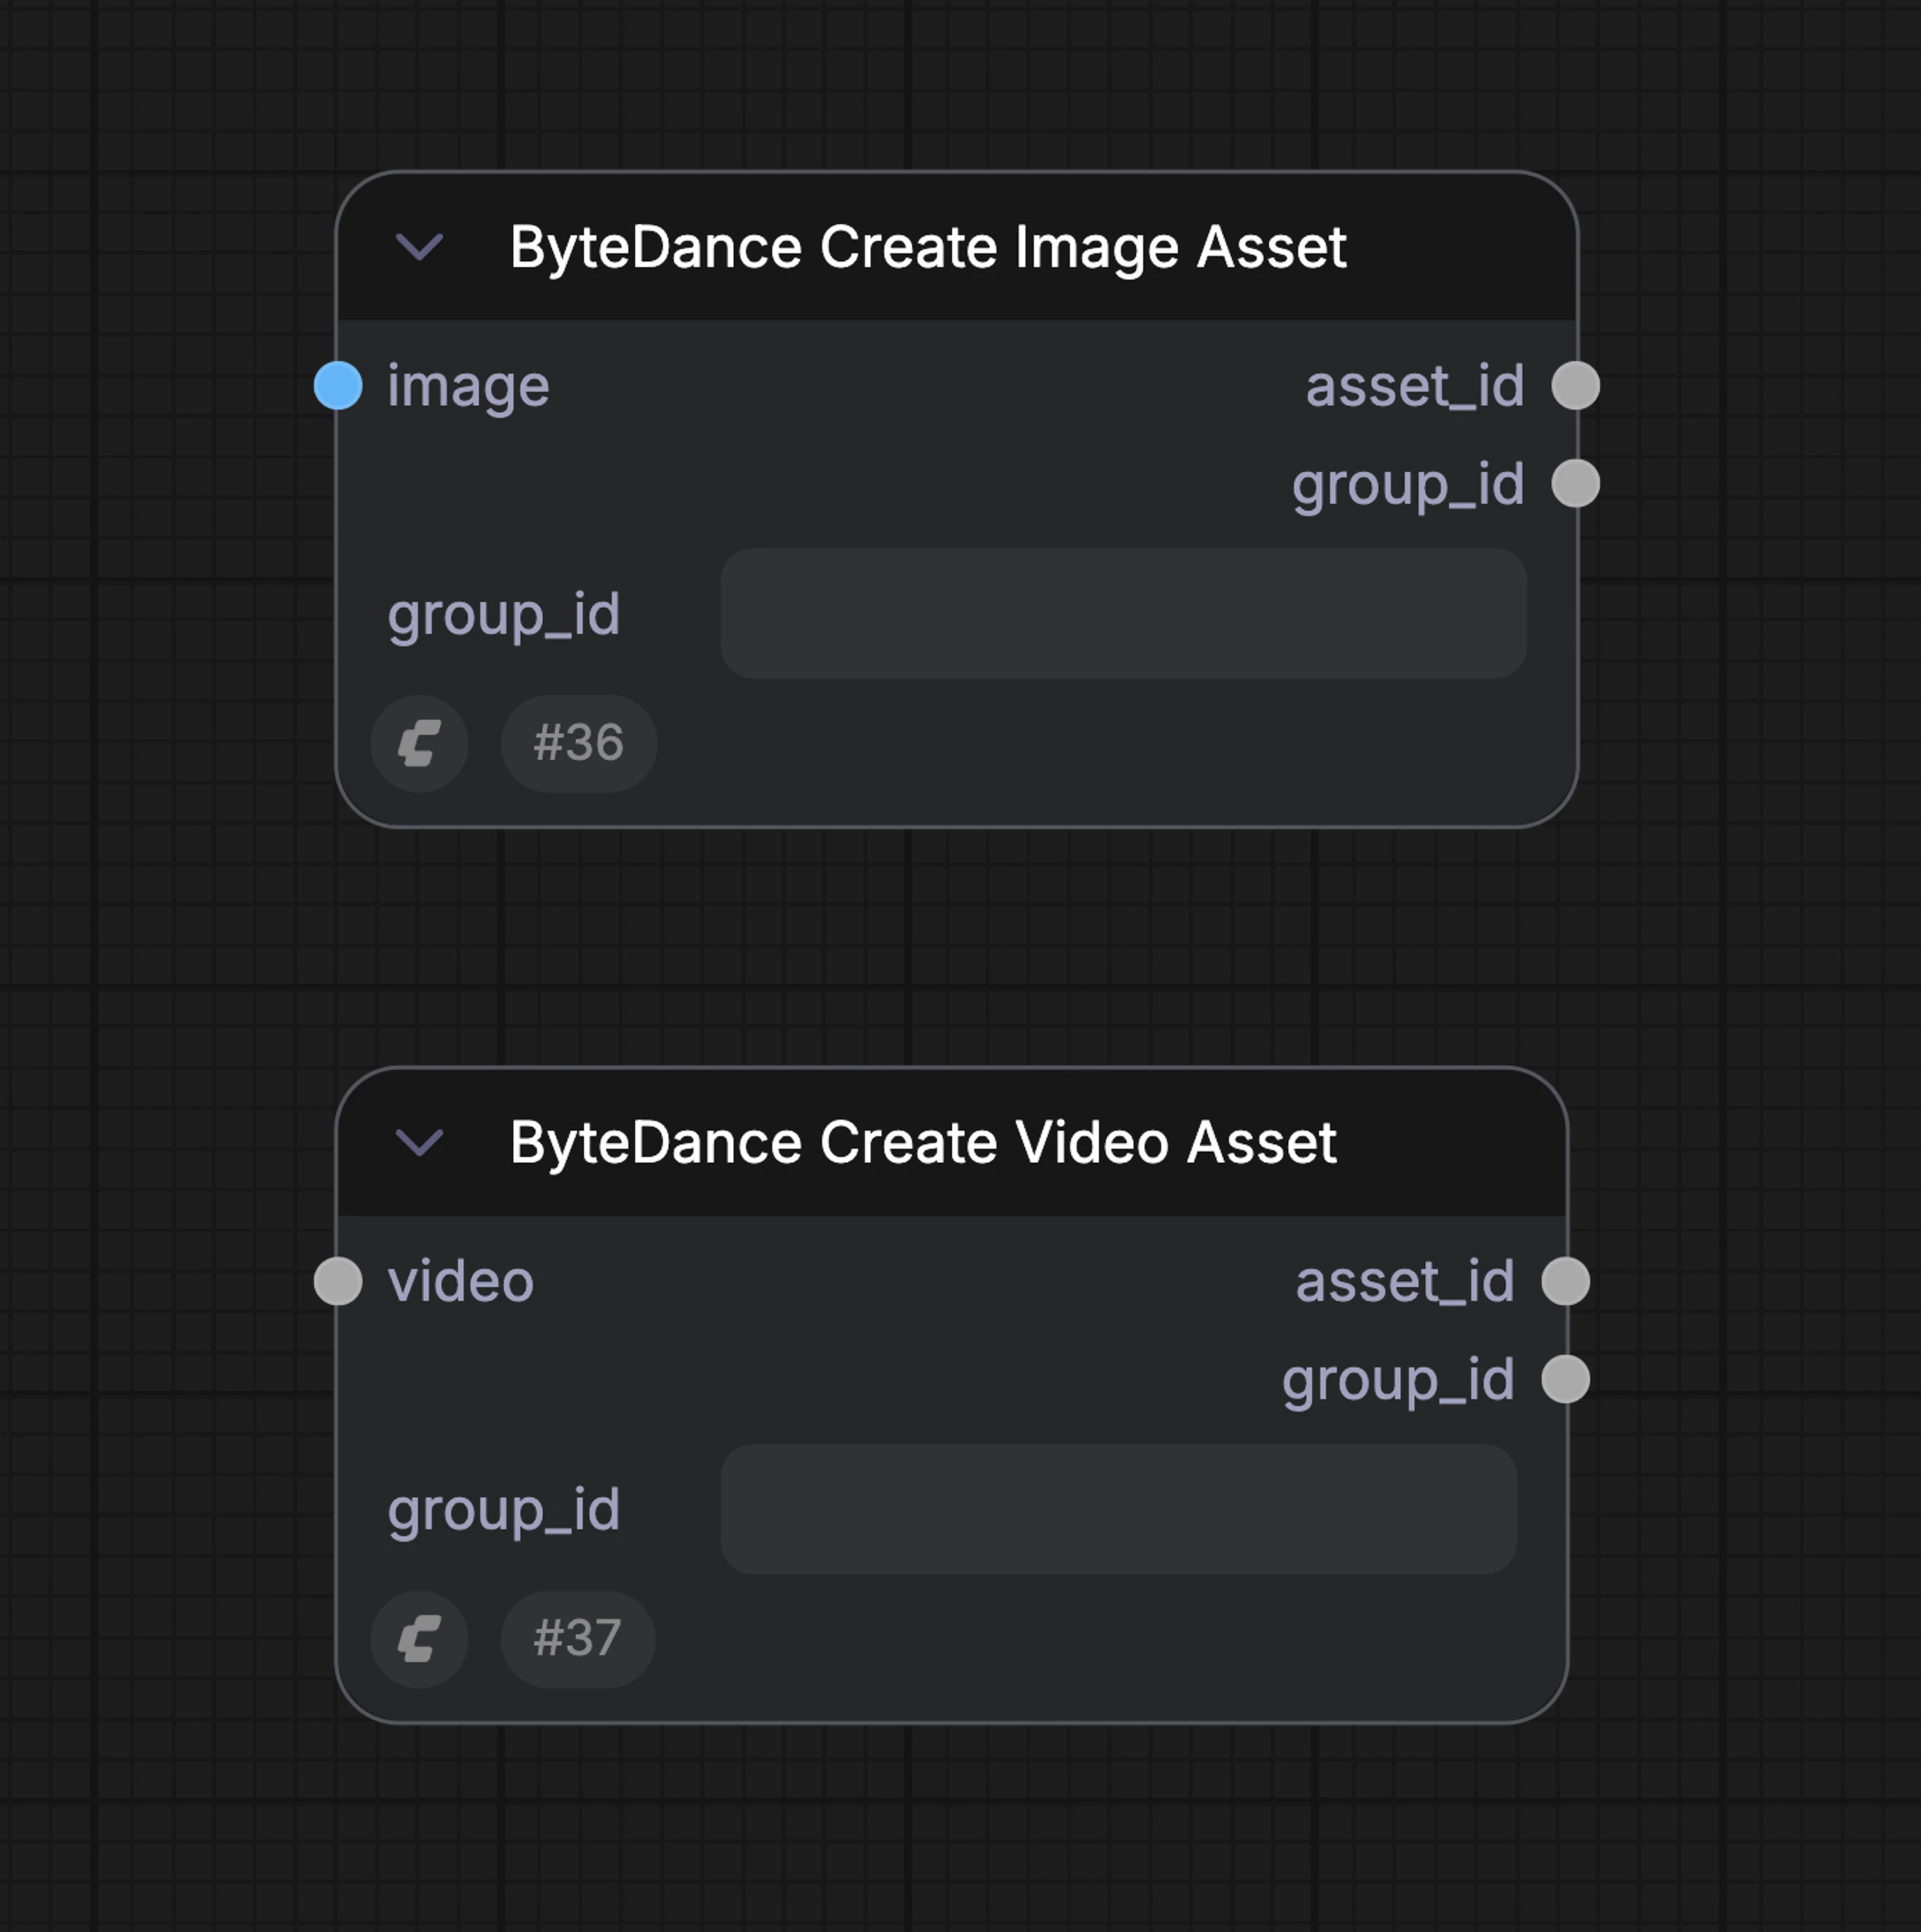Collapse the ByteDance Create Video Asset node
The width and height of the screenshot is (1921, 1932).
tap(420, 1143)
